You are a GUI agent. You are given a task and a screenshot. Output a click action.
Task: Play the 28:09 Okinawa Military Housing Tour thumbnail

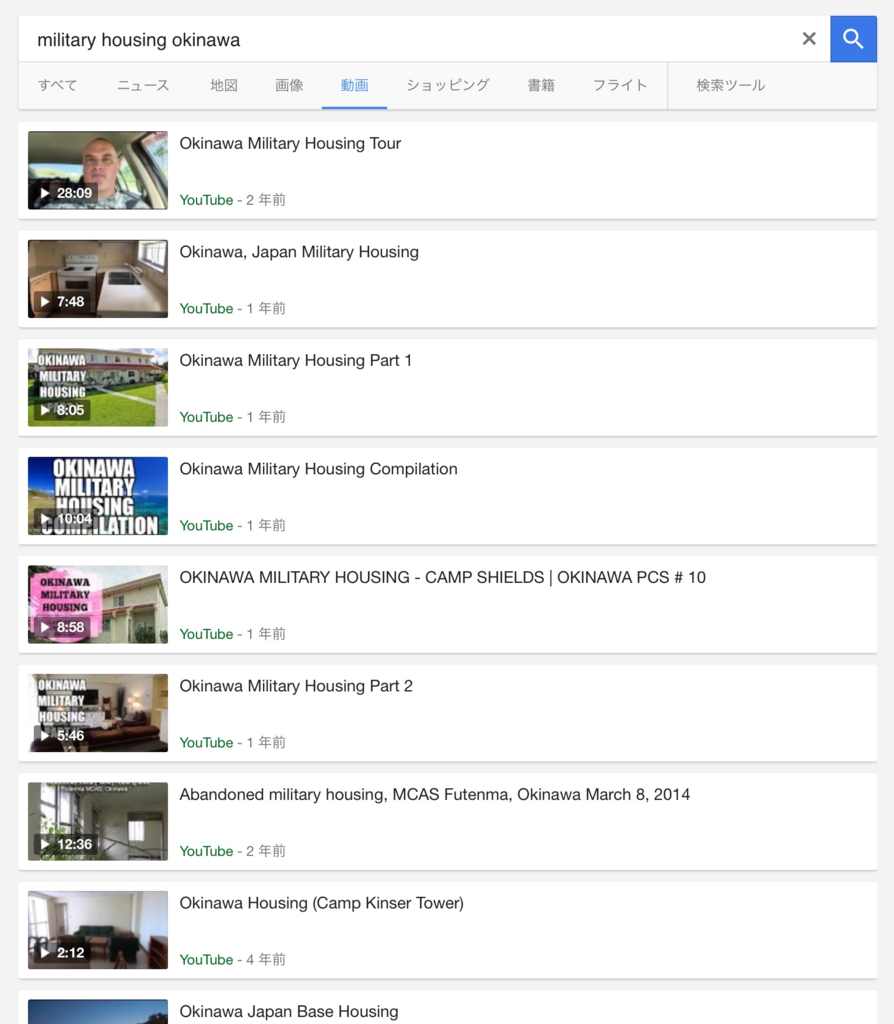point(98,170)
